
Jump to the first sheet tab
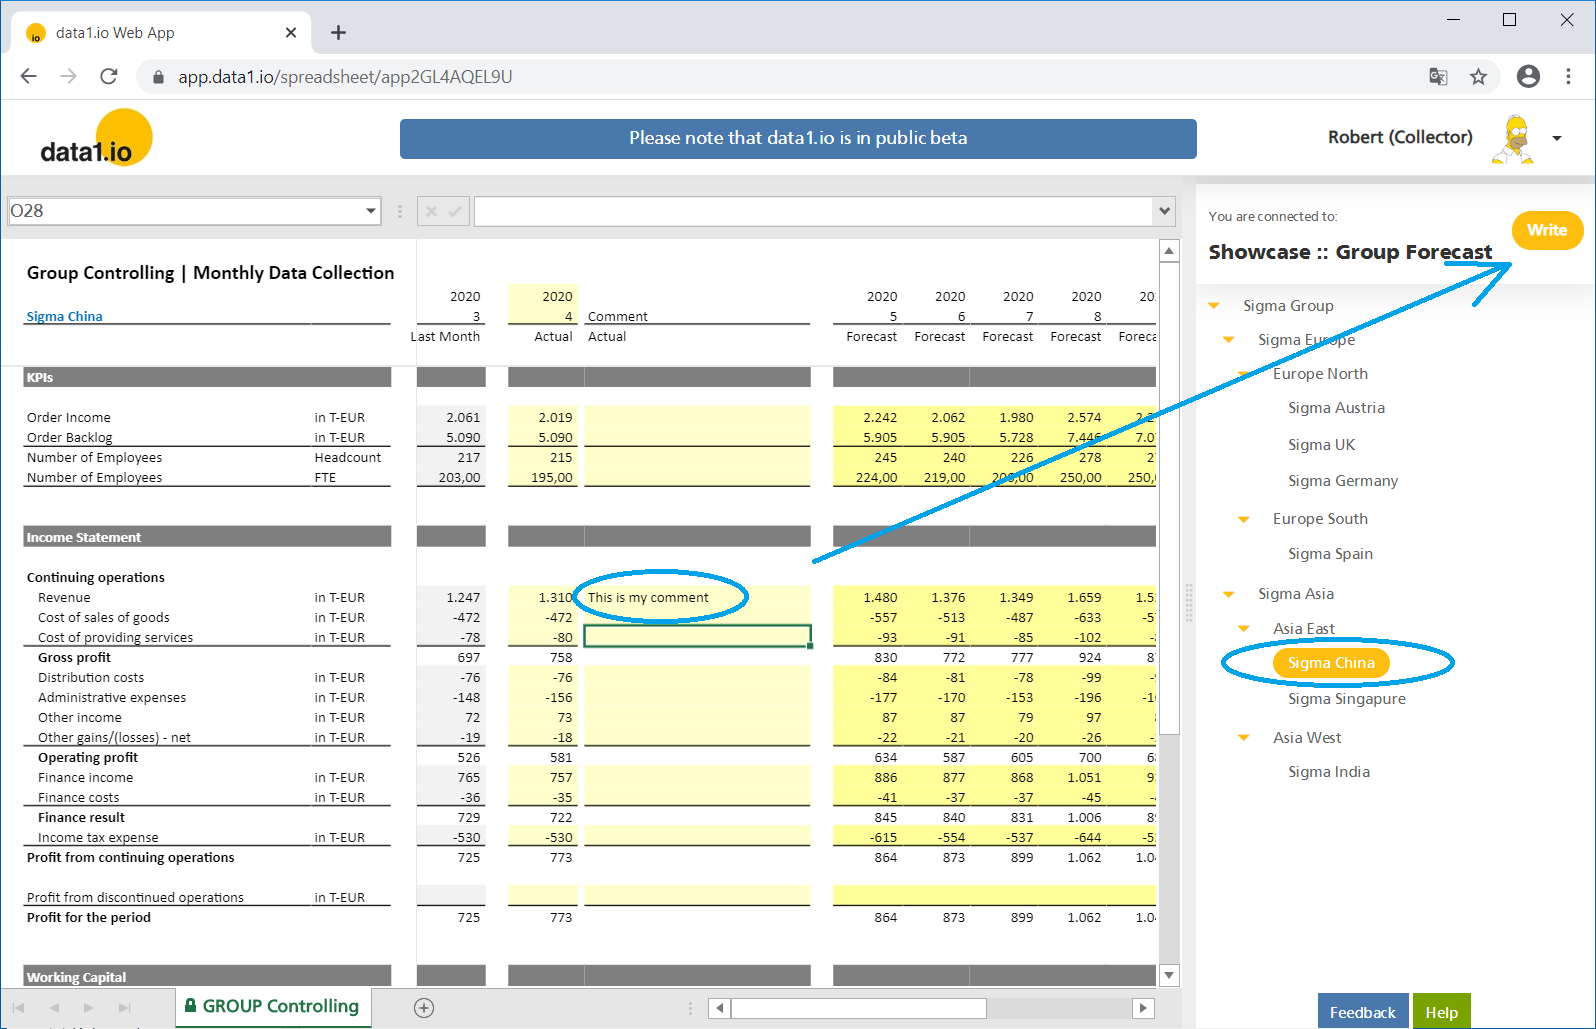[x=19, y=1008]
